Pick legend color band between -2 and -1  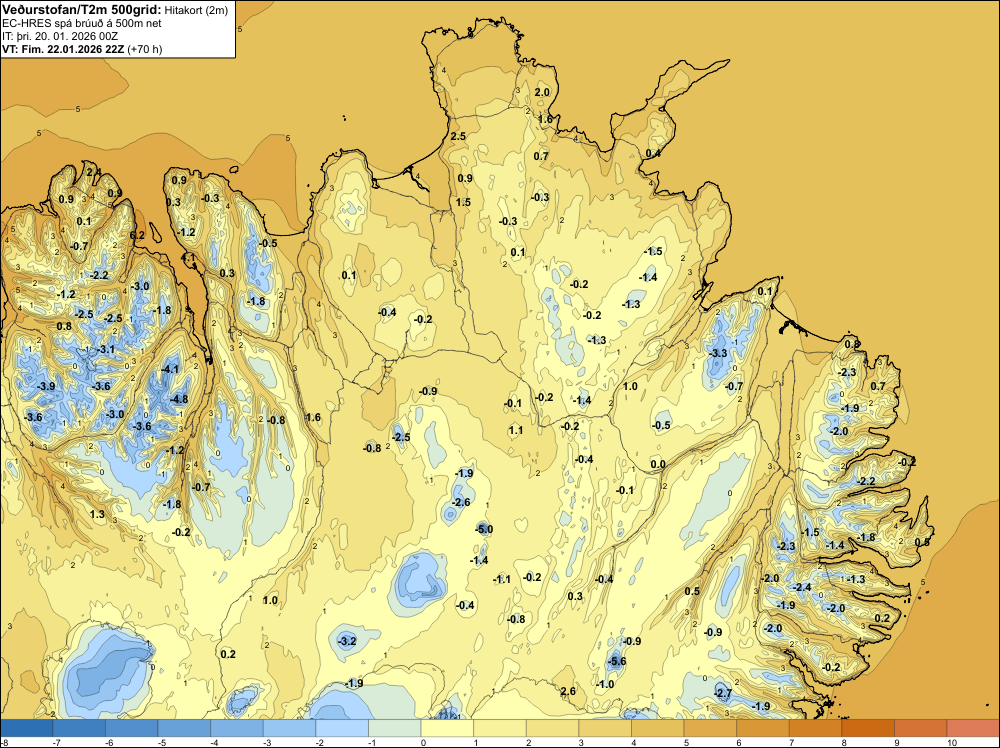(x=342, y=728)
